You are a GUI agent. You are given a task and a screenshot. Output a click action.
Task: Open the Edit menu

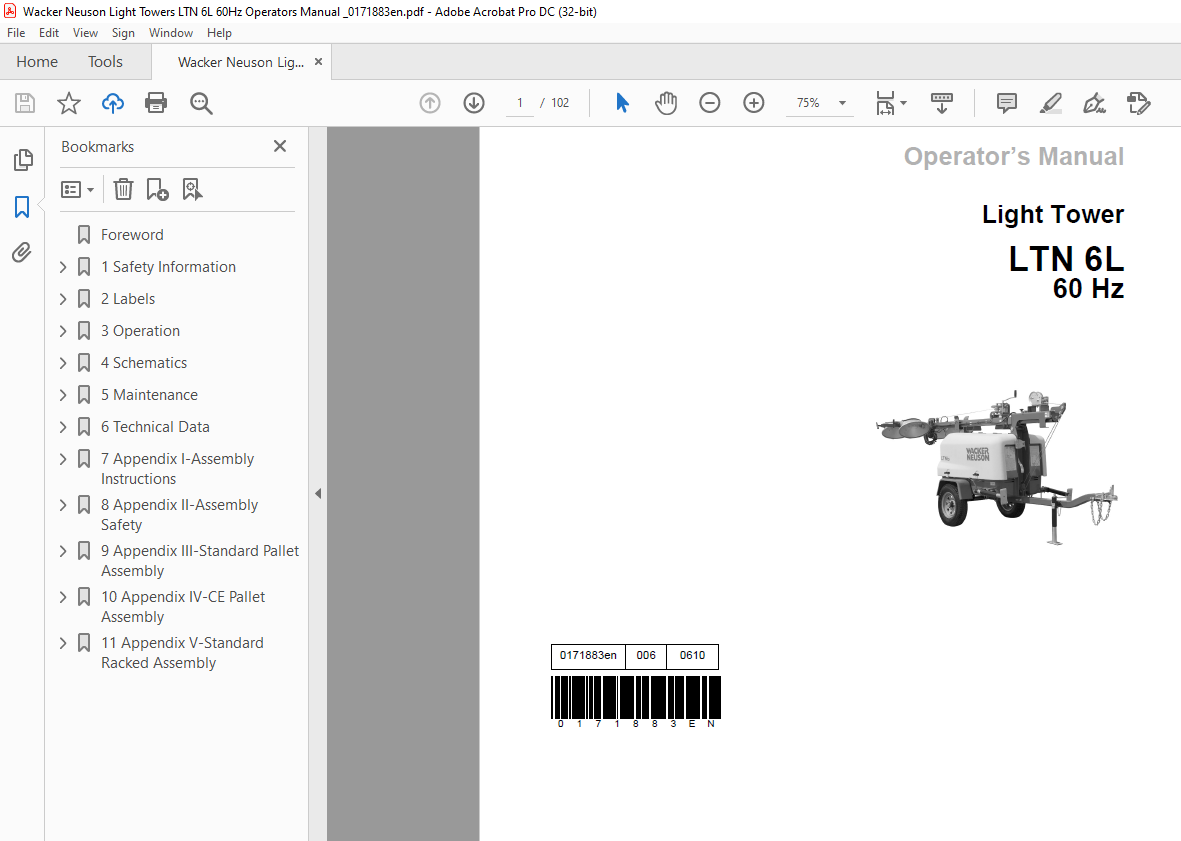click(49, 33)
